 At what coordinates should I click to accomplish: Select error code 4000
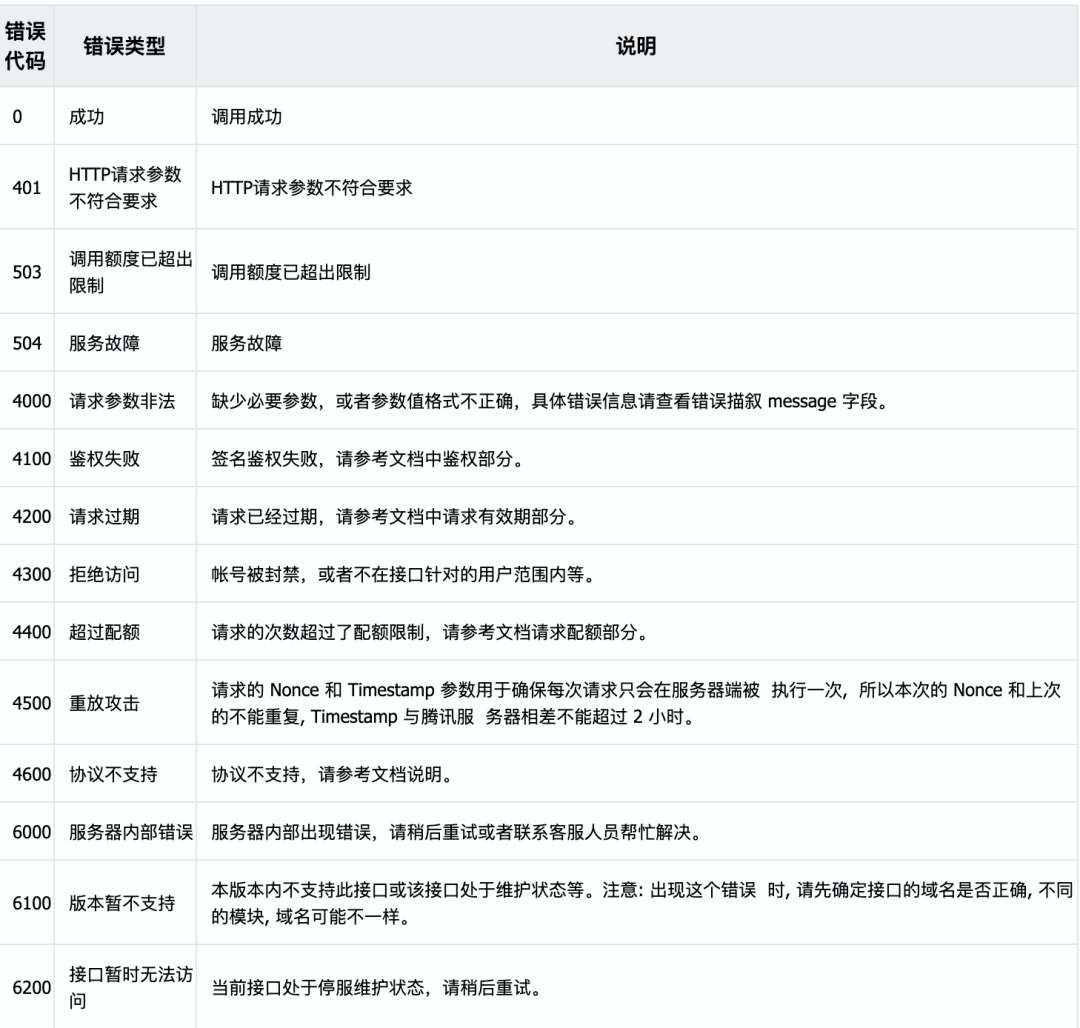pyautogui.click(x=32, y=401)
